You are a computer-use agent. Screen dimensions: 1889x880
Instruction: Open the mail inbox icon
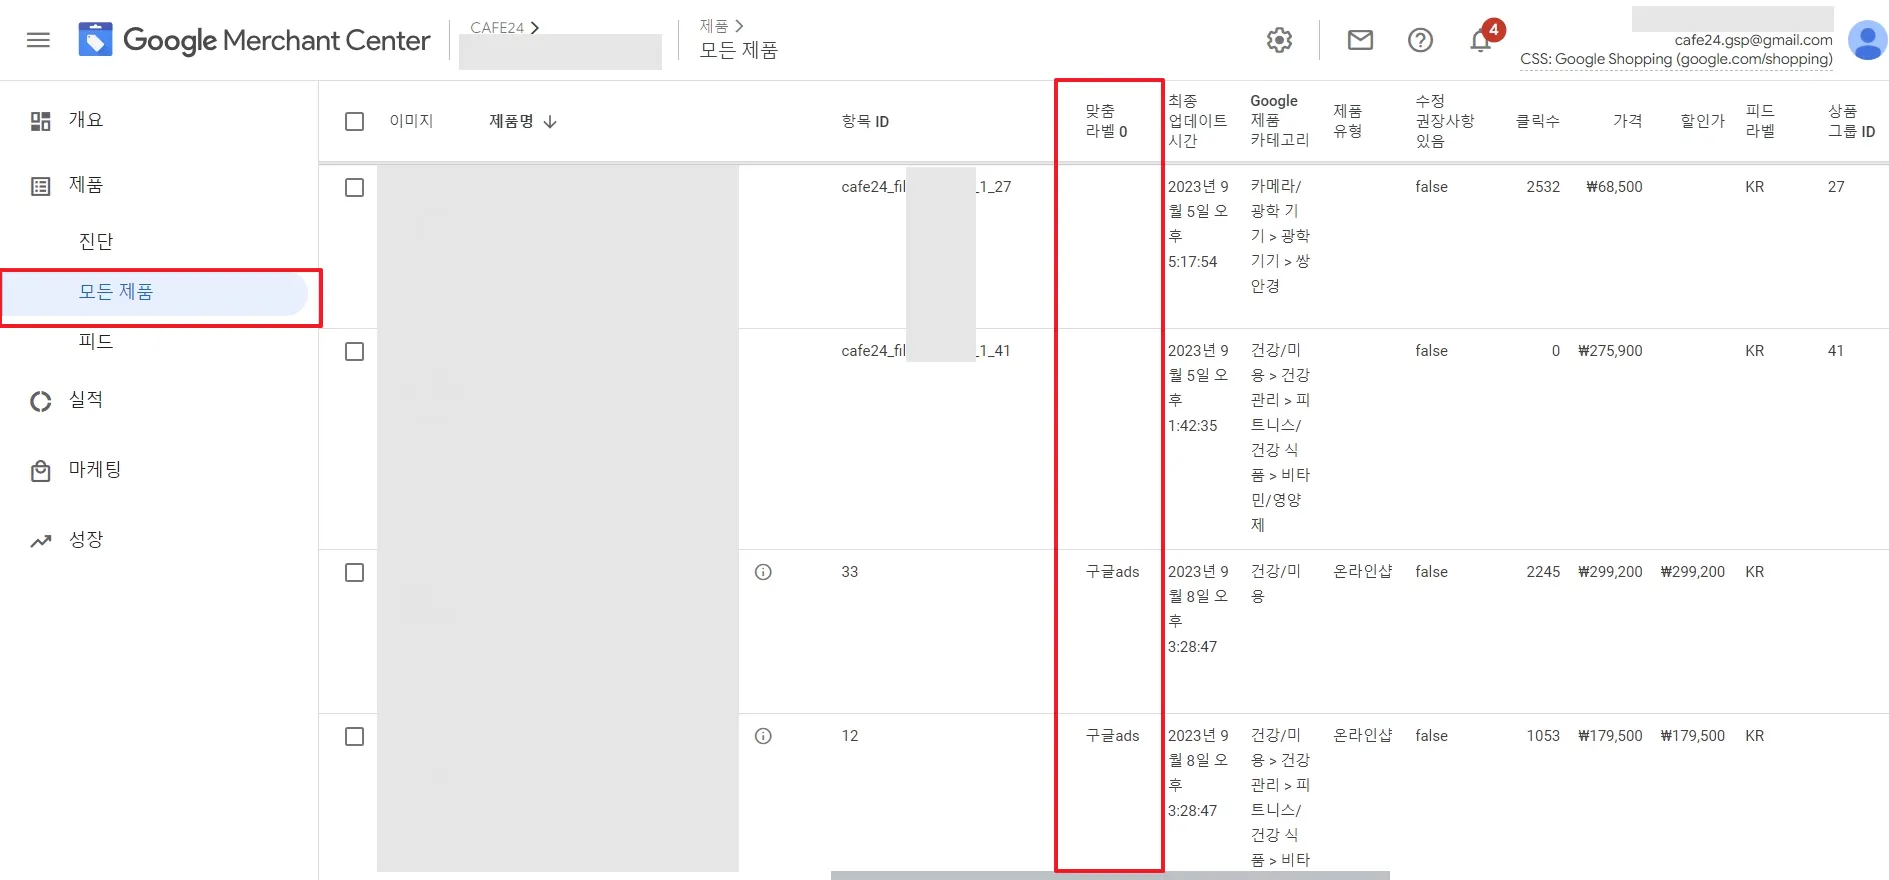1360,40
